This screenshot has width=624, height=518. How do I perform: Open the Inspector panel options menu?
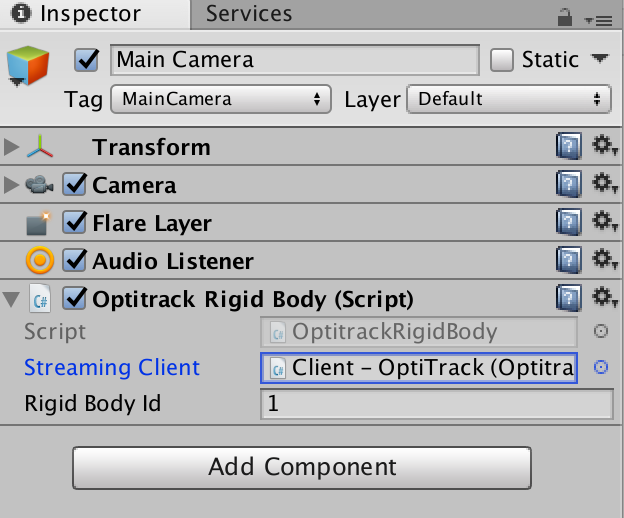pyautogui.click(x=599, y=20)
